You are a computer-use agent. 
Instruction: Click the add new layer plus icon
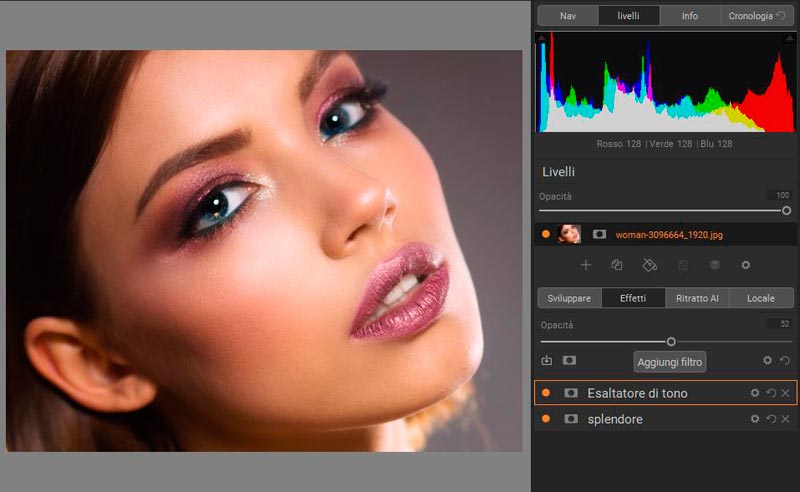click(586, 265)
